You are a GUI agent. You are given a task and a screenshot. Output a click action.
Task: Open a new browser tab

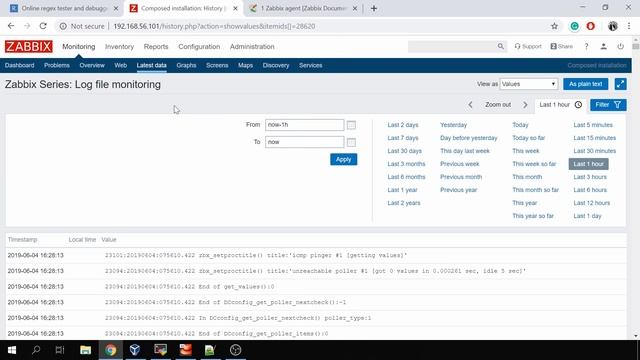tap(374, 8)
